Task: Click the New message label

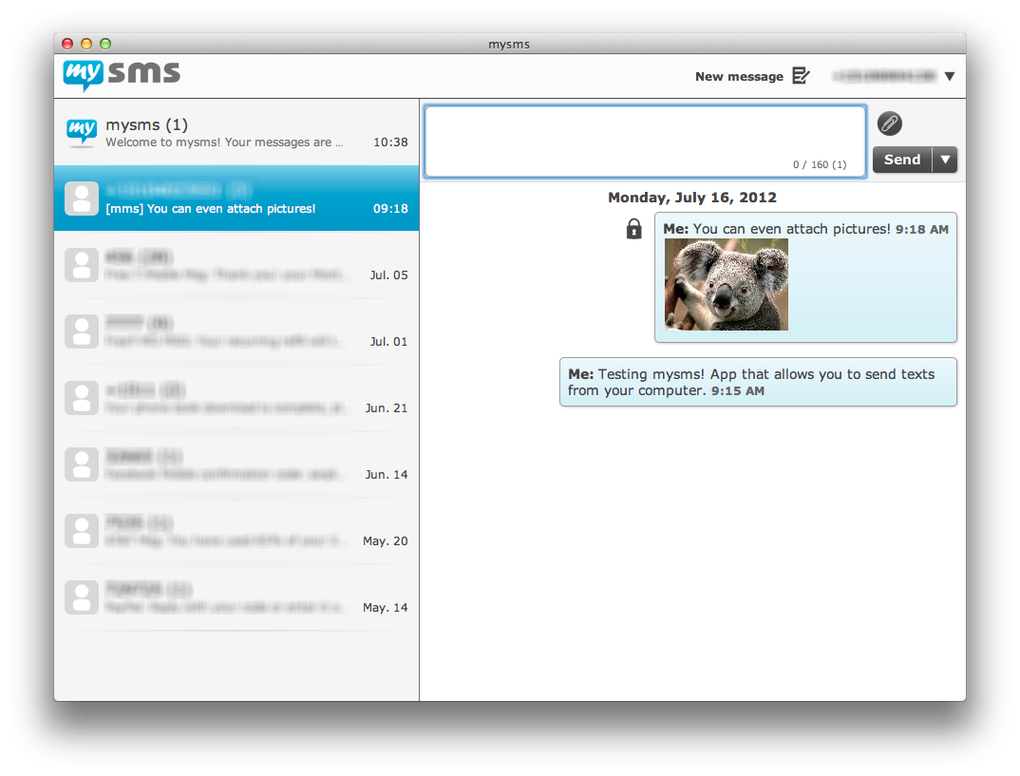Action: pyautogui.click(x=739, y=77)
